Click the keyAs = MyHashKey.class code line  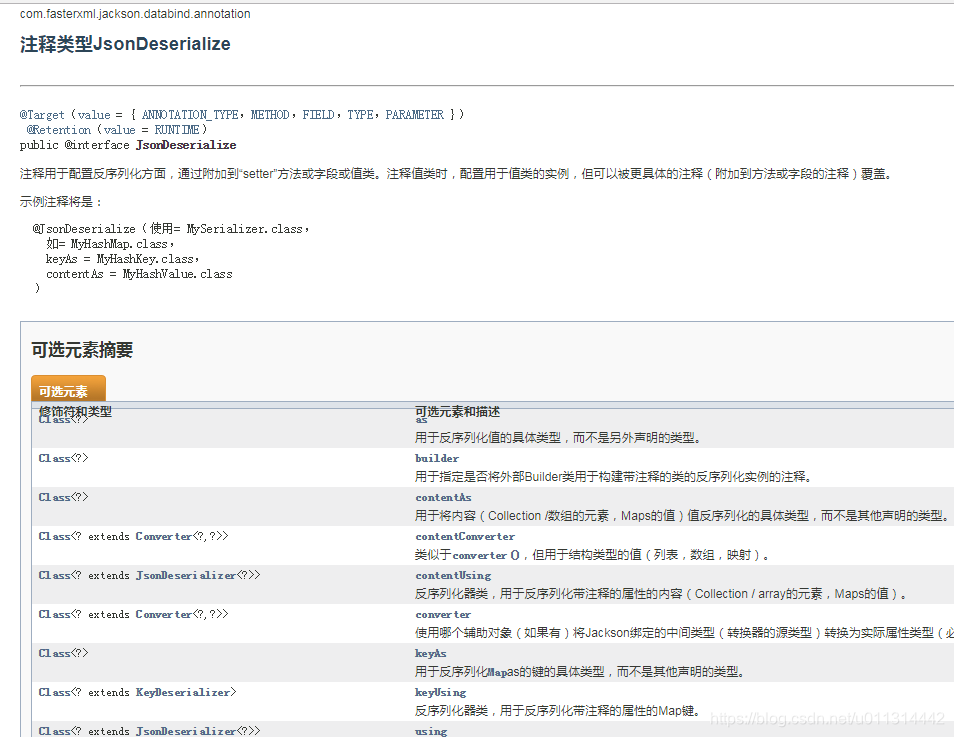122,259
